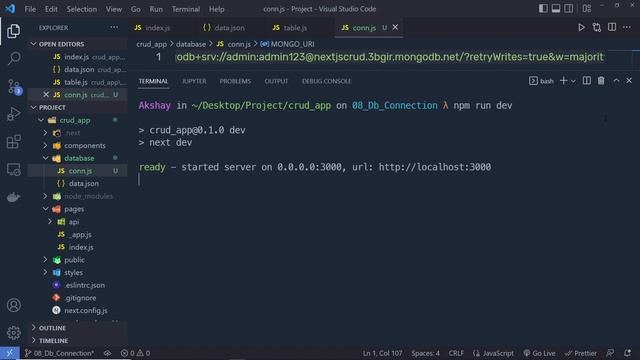Expand the api folder

click(50, 222)
